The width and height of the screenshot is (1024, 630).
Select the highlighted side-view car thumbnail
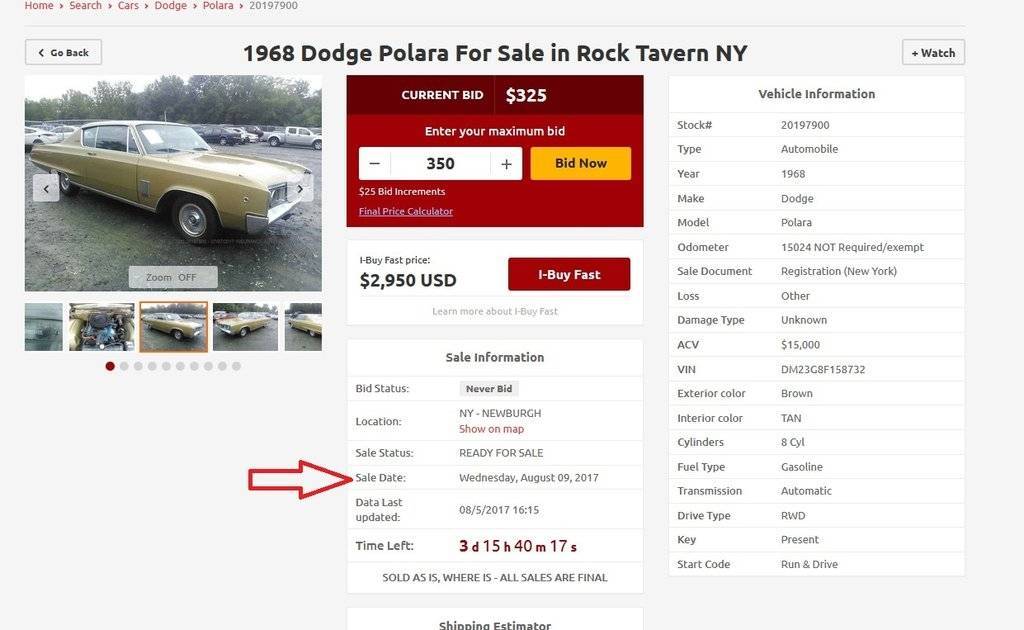pos(173,327)
